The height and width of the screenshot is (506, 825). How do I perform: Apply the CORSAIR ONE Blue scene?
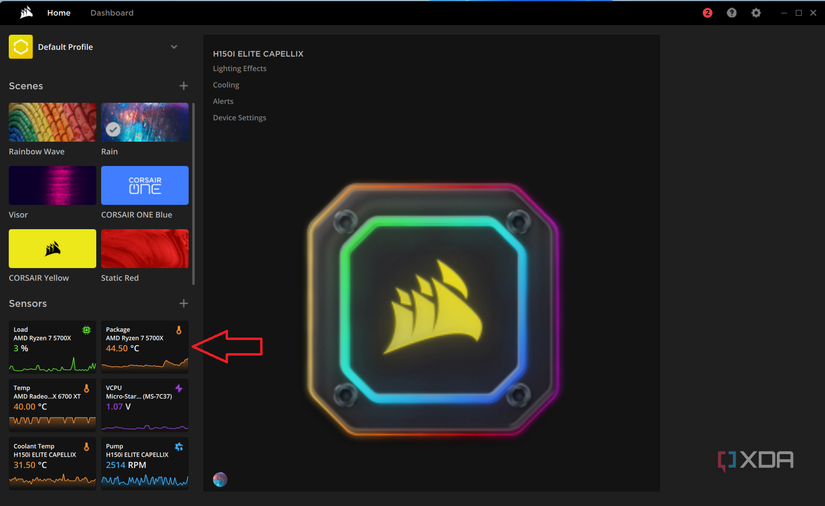click(x=145, y=185)
